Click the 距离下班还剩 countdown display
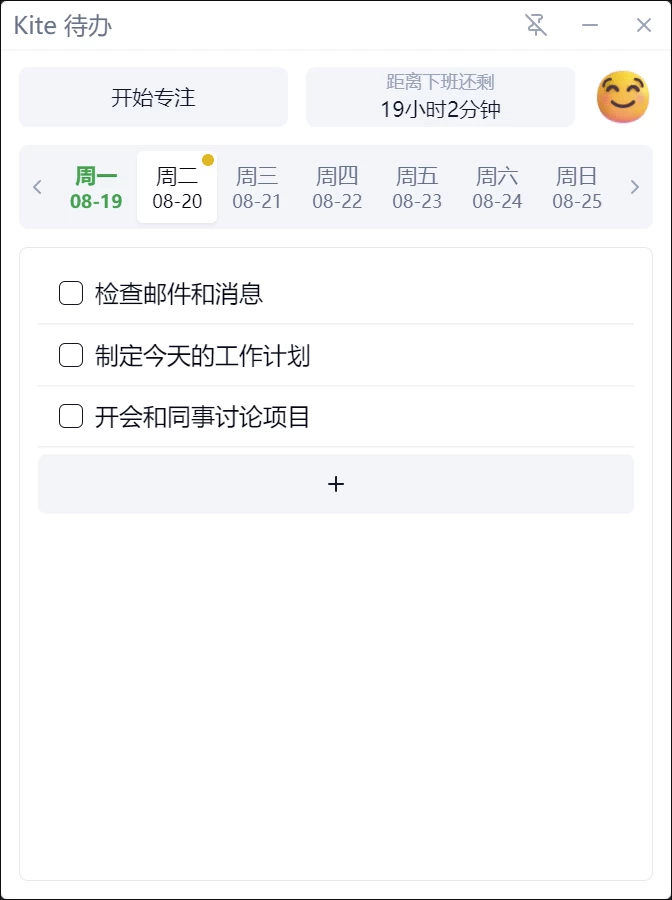The image size is (672, 900). [440, 96]
